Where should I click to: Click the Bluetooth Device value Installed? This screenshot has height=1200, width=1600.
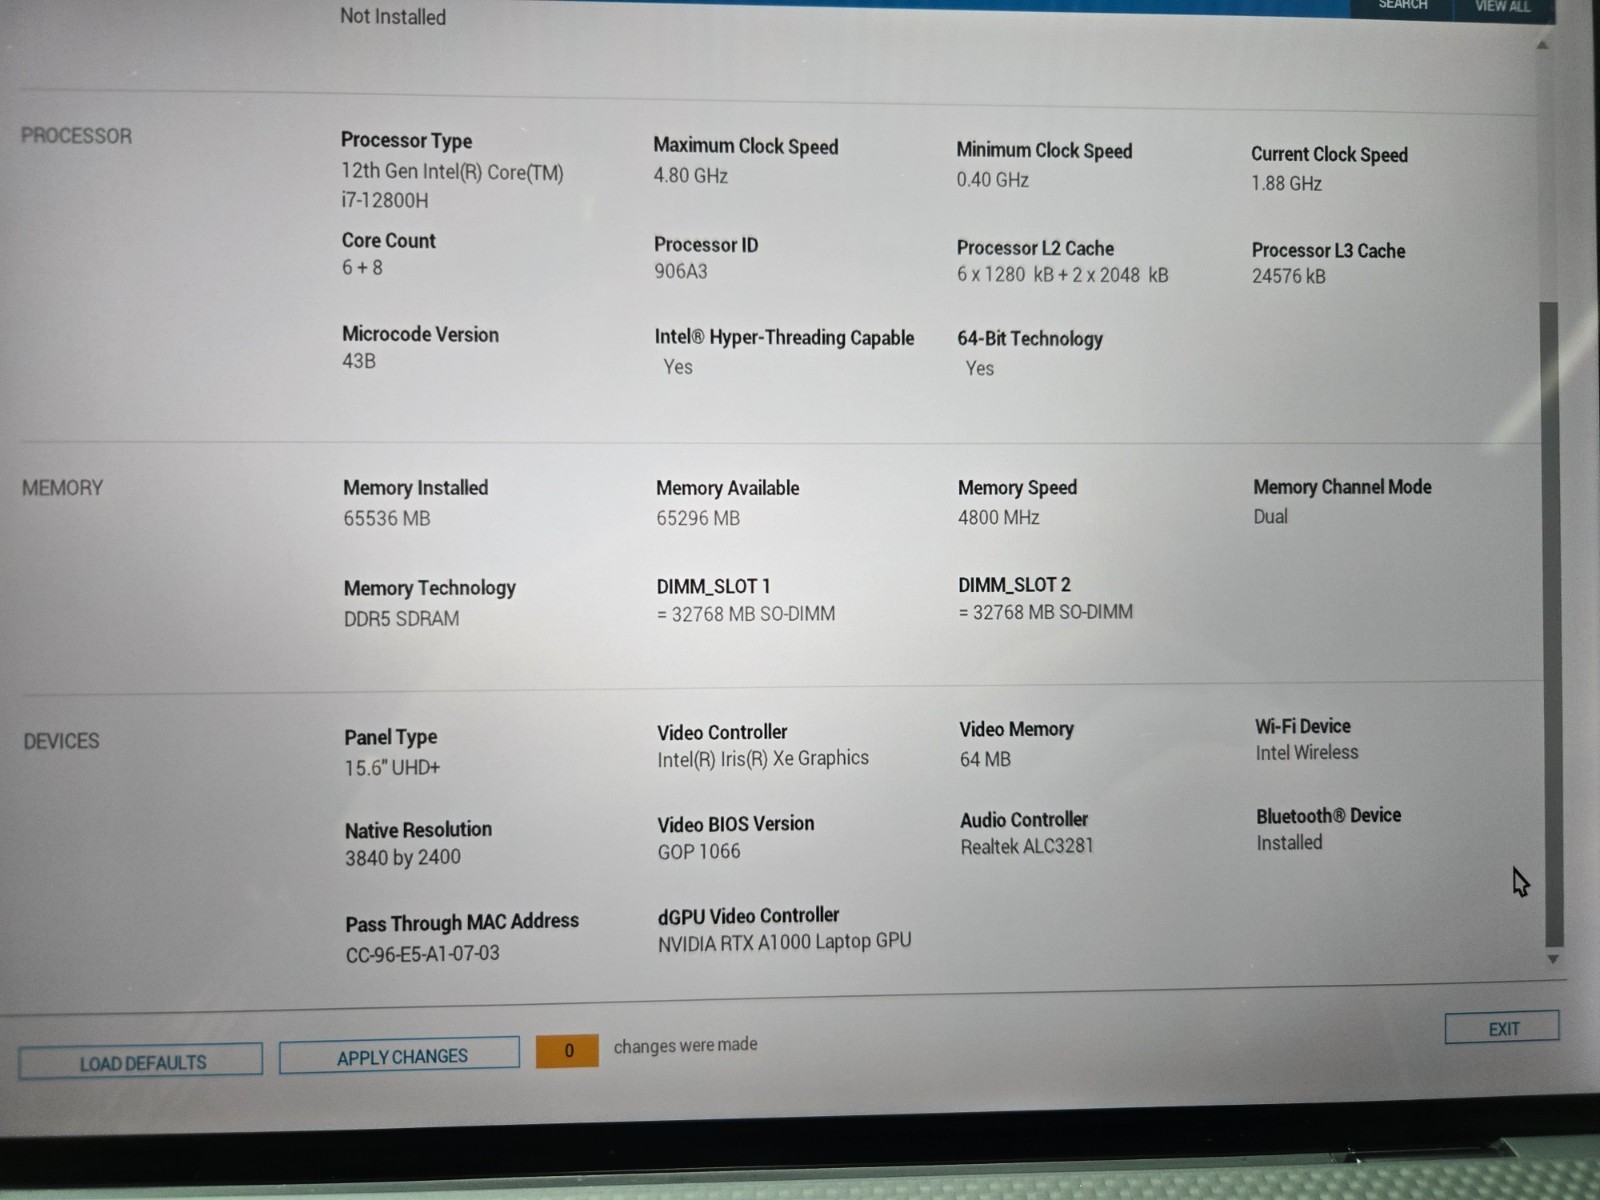pyautogui.click(x=1289, y=843)
